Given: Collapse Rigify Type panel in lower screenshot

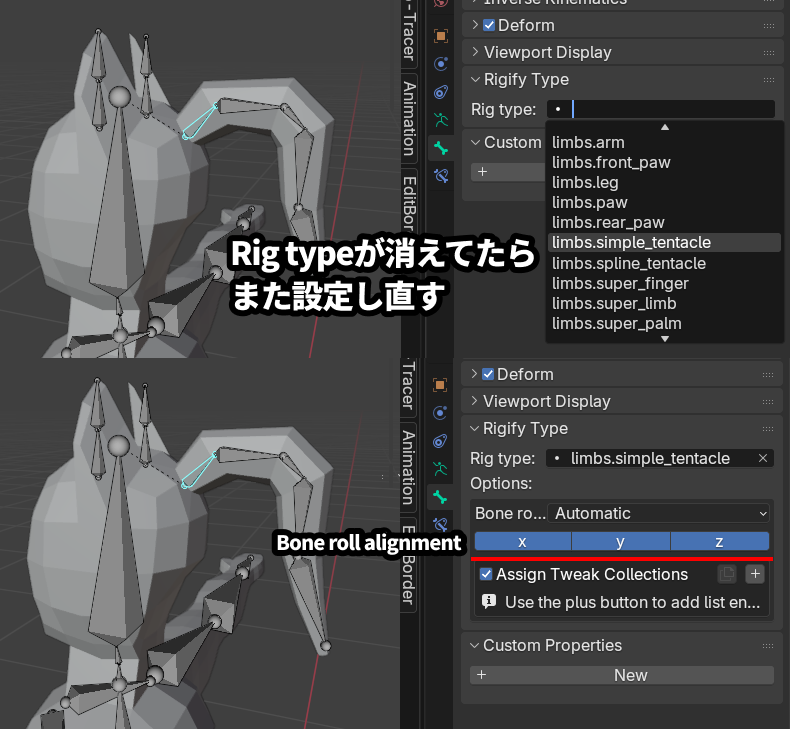Looking at the screenshot, I should [x=474, y=429].
